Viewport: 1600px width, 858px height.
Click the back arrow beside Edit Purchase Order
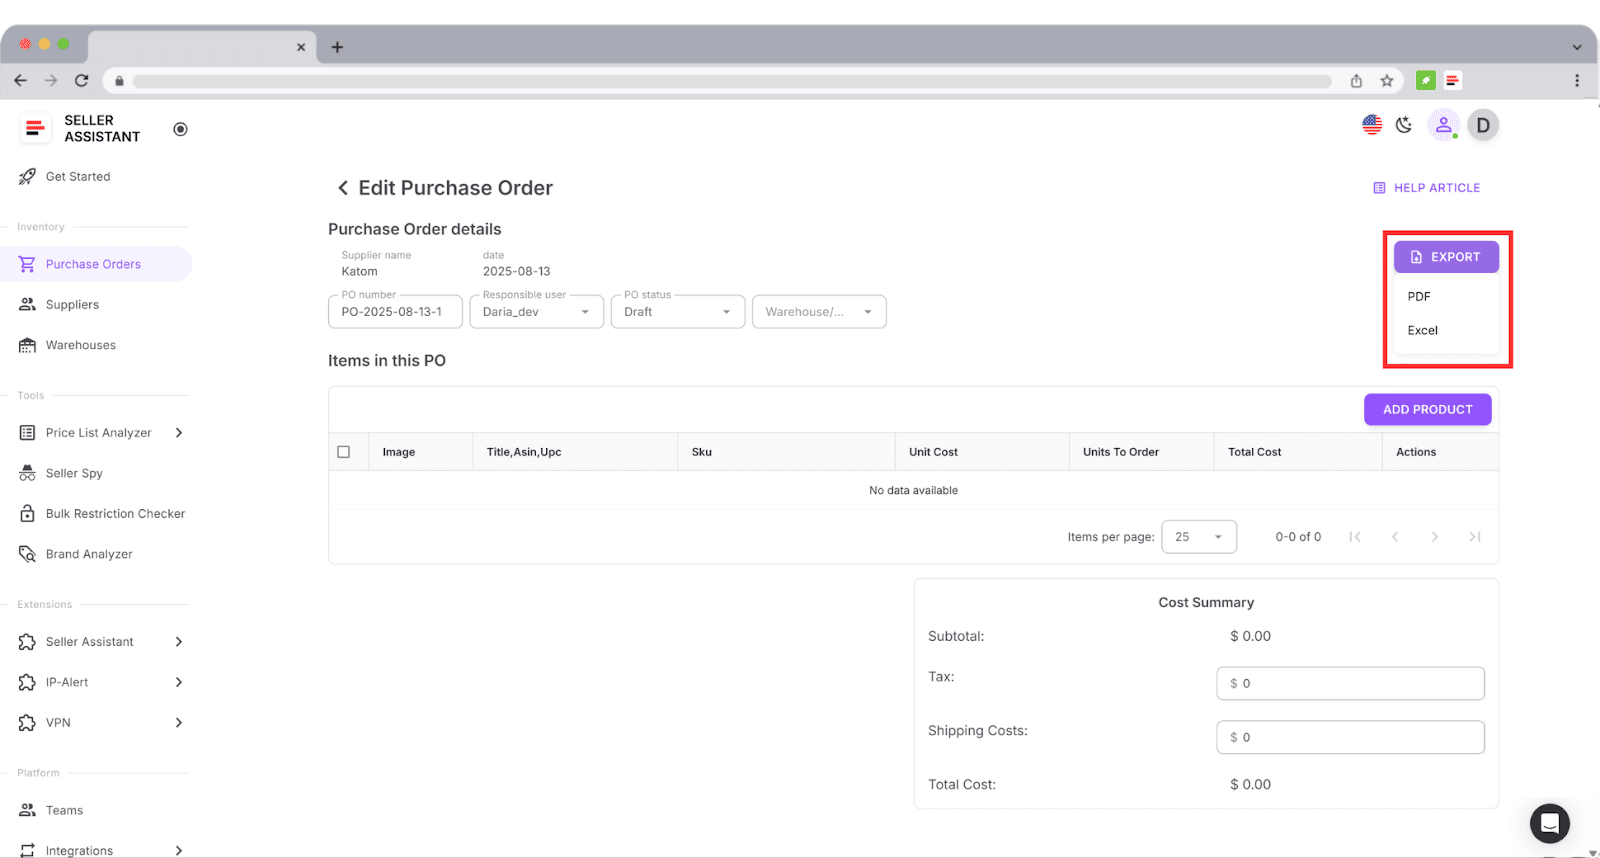coord(343,188)
